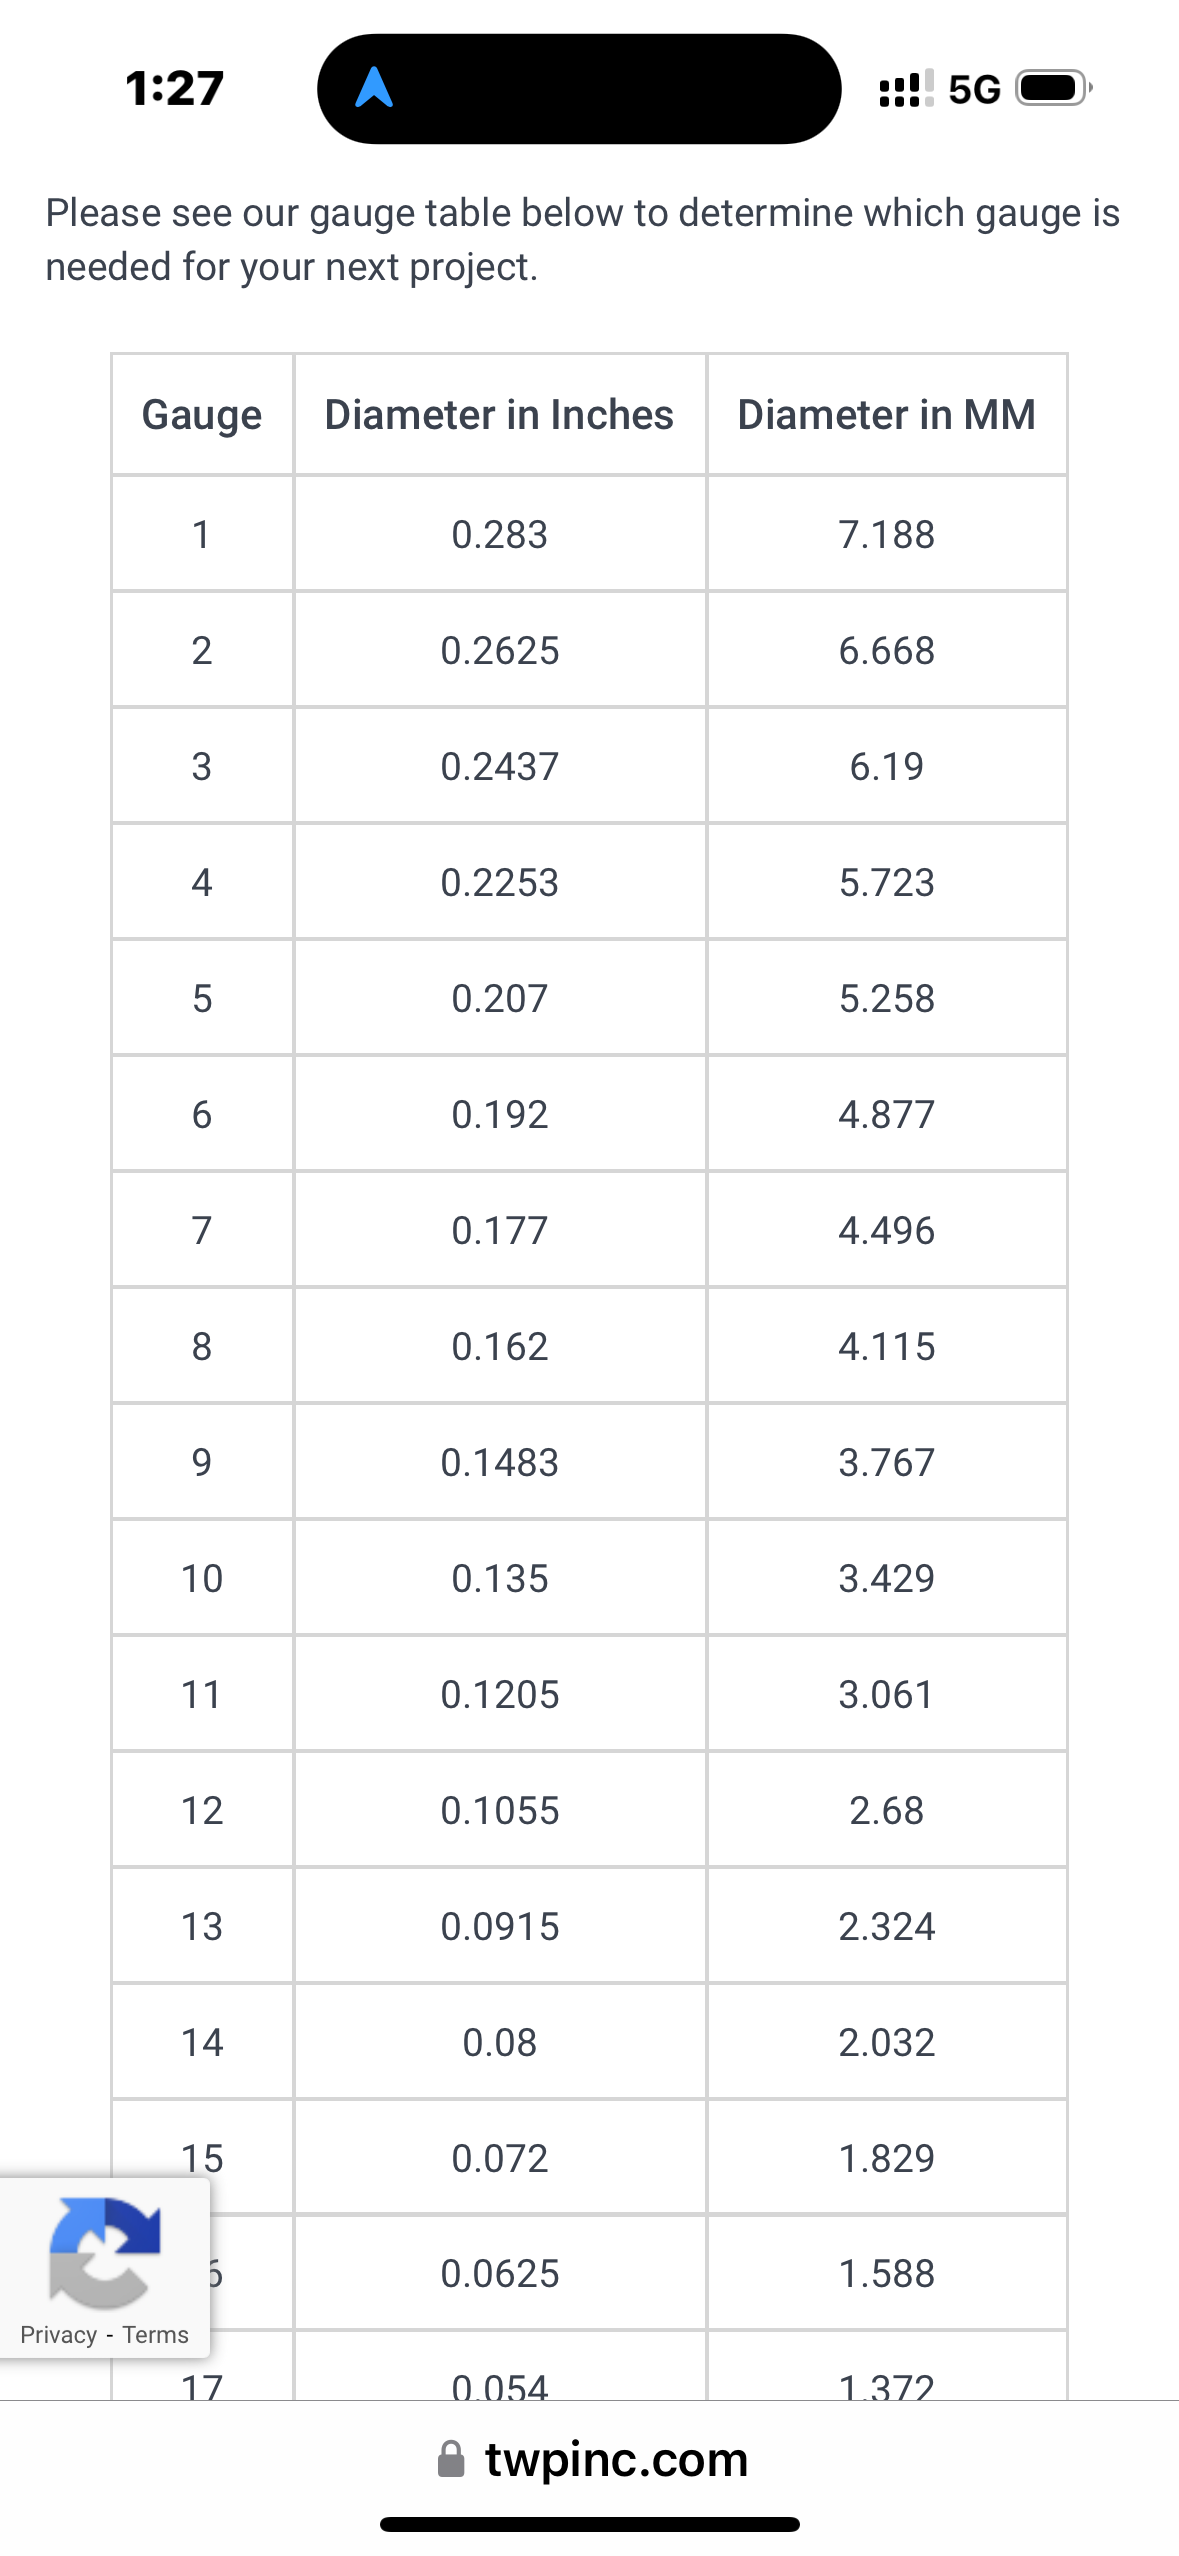The height and width of the screenshot is (2556, 1179).
Task: Tap the gauge 10 row number
Action: click(202, 1579)
